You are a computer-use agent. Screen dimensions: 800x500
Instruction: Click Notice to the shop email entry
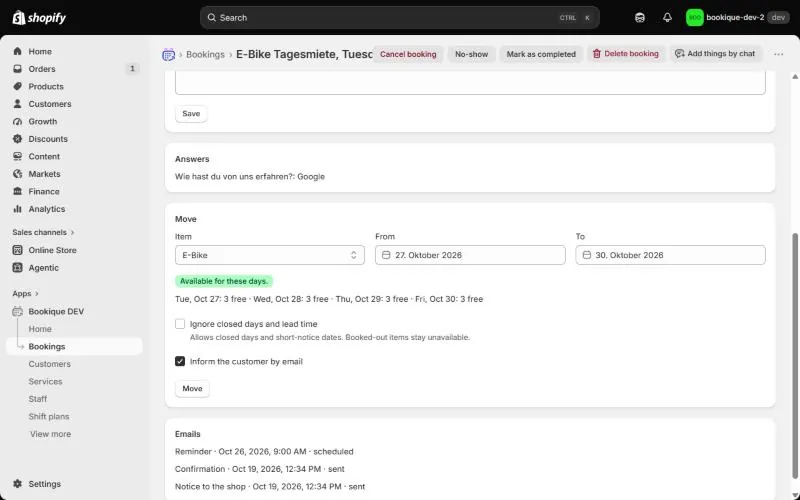270,487
